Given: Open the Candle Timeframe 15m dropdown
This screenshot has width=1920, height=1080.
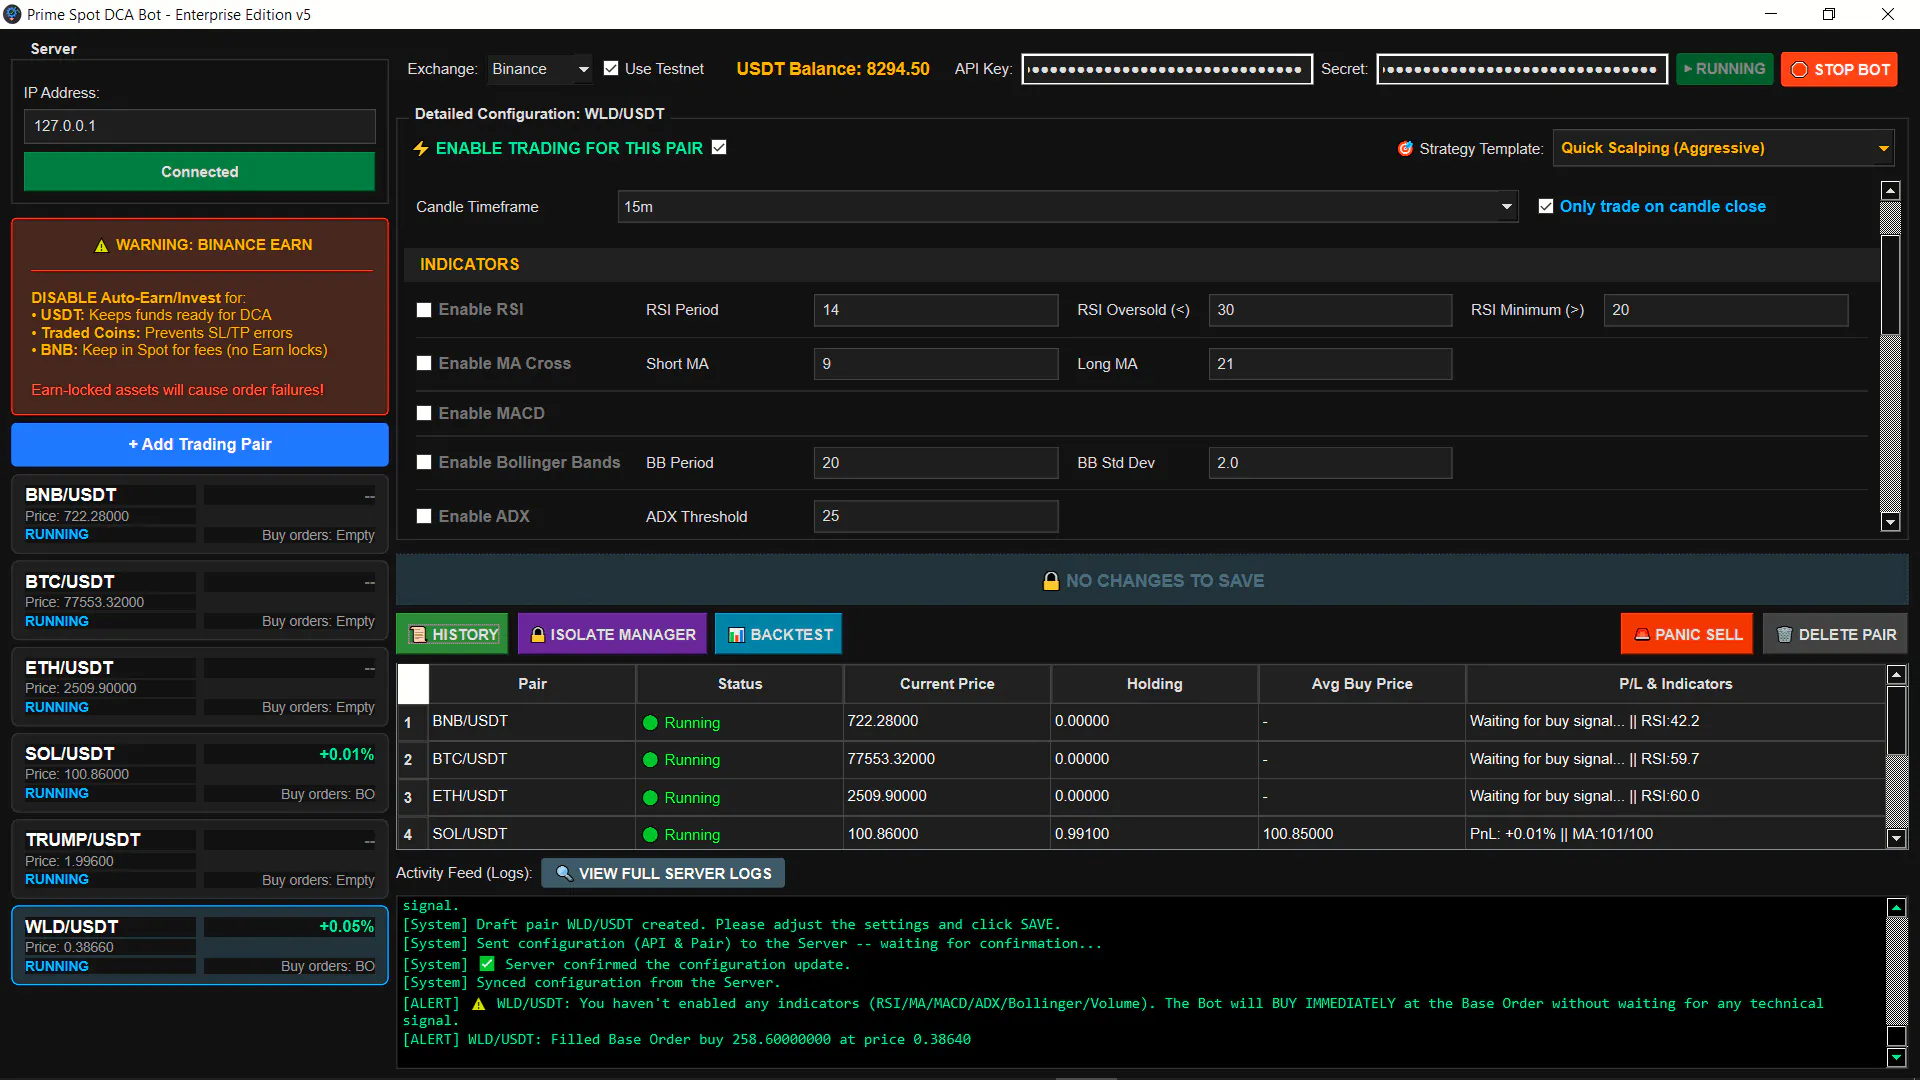Looking at the screenshot, I should [1068, 207].
